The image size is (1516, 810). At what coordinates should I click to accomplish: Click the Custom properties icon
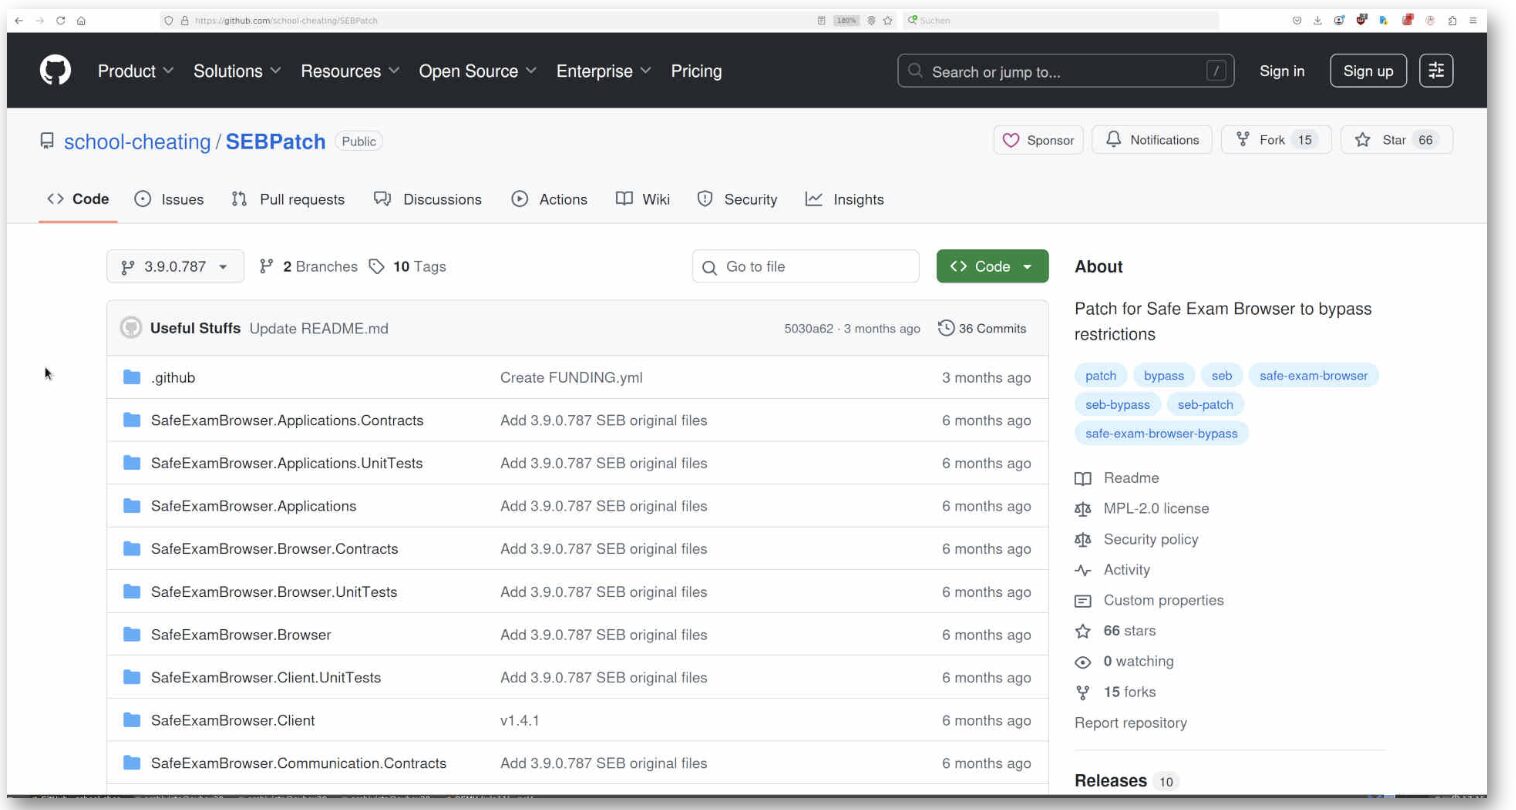(1082, 601)
